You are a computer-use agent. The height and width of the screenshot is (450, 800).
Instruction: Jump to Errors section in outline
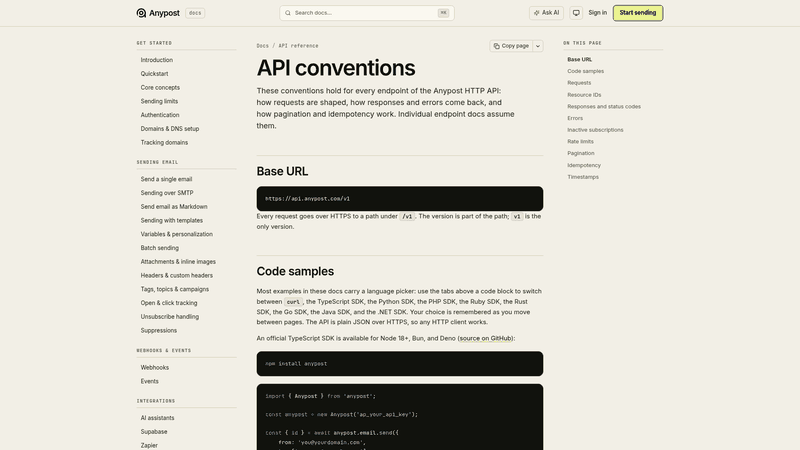[x=575, y=118]
